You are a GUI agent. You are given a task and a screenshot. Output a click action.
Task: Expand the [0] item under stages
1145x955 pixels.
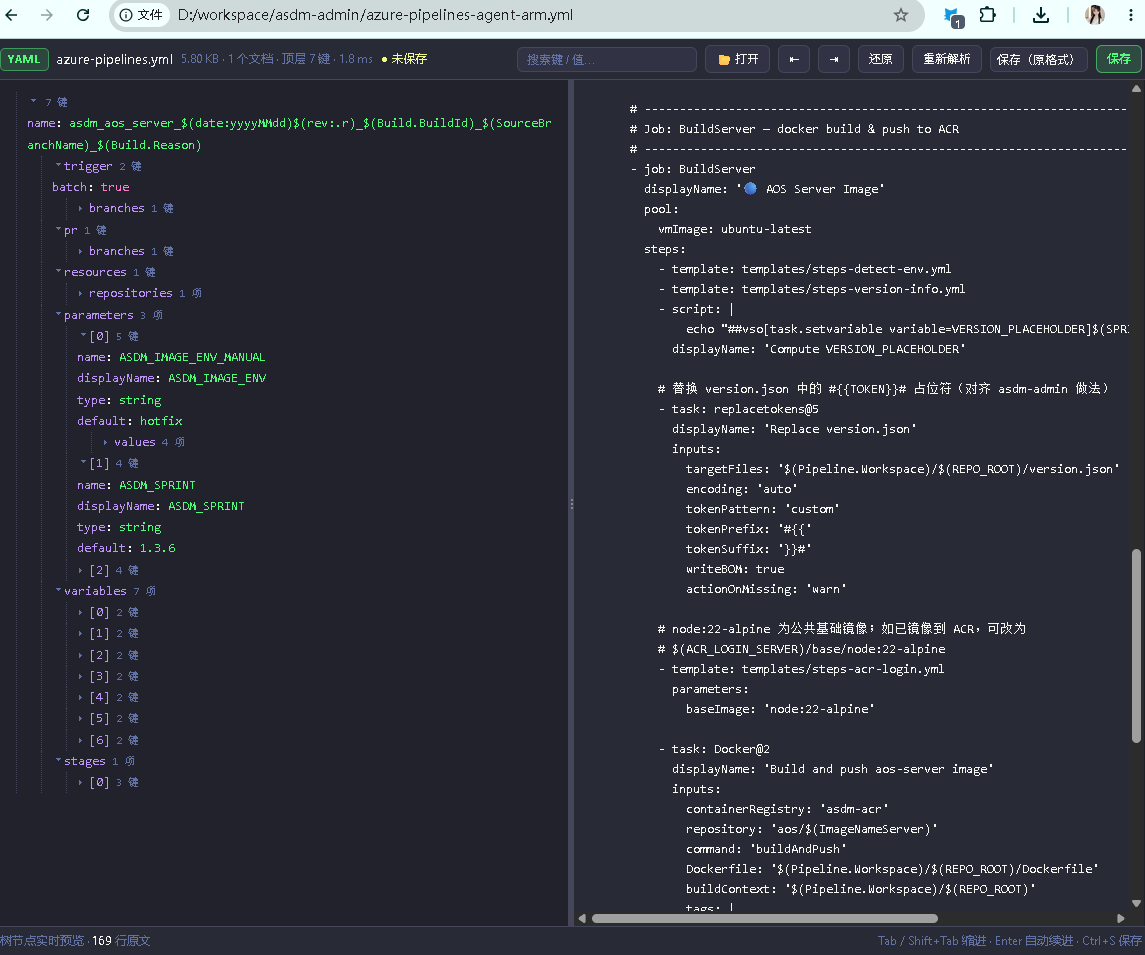80,782
